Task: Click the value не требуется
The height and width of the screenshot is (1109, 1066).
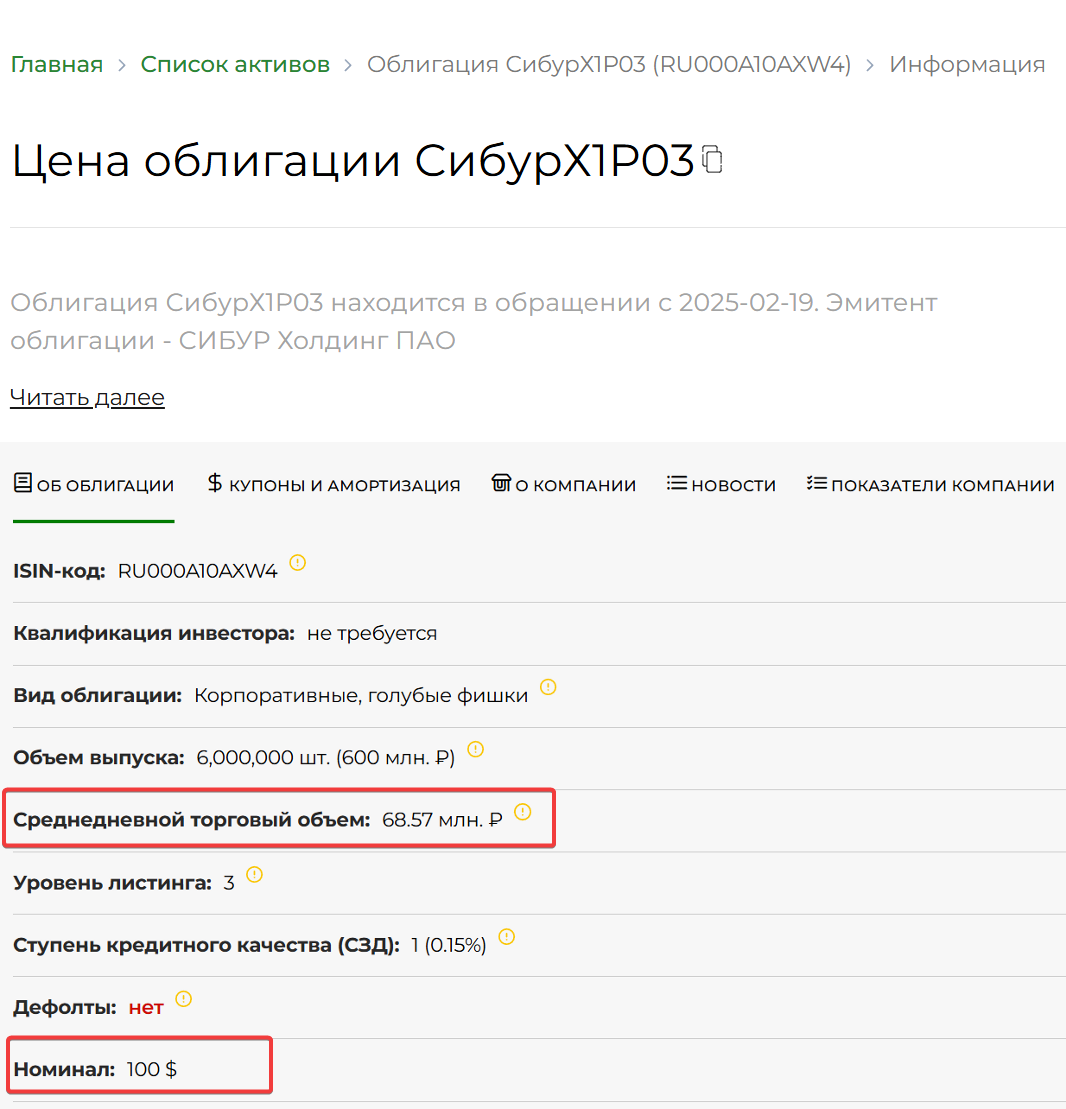Action: pos(372,633)
